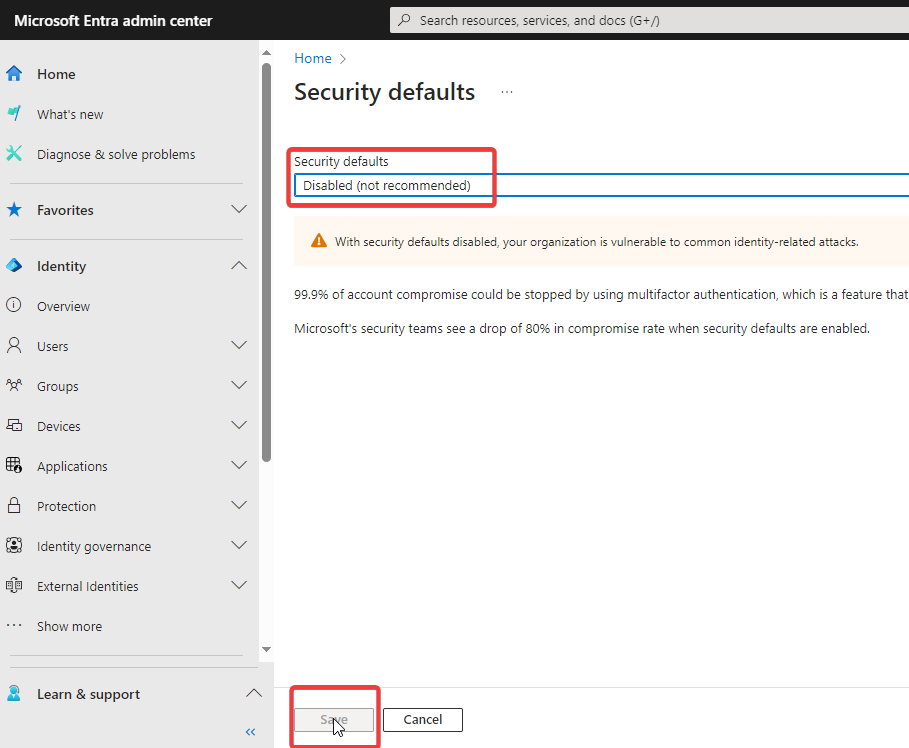
Task: Collapse the Identity section chevron
Action: click(238, 266)
